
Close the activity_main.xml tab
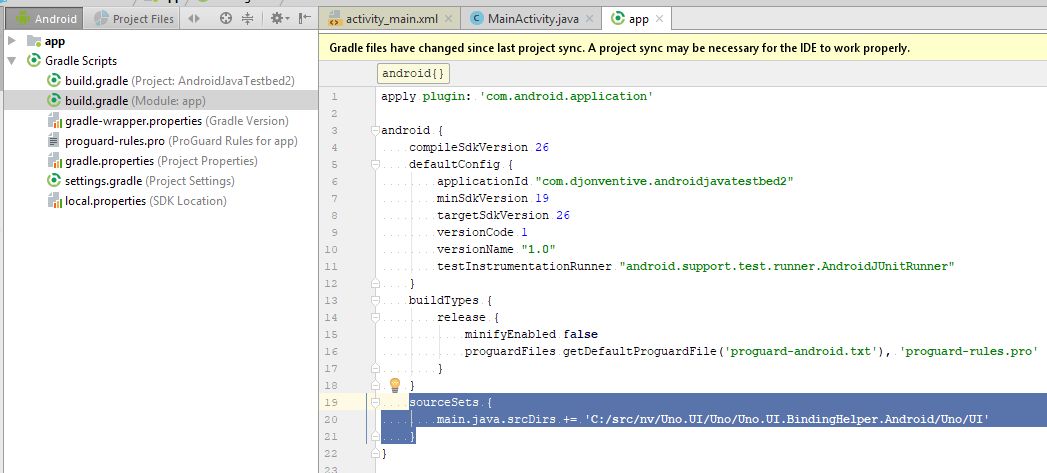click(448, 19)
